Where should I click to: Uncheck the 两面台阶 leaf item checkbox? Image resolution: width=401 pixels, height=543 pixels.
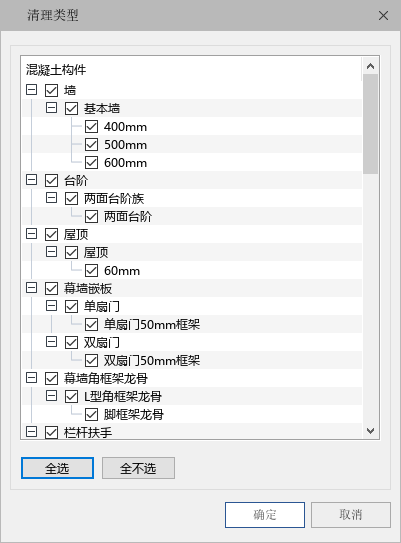point(91,217)
